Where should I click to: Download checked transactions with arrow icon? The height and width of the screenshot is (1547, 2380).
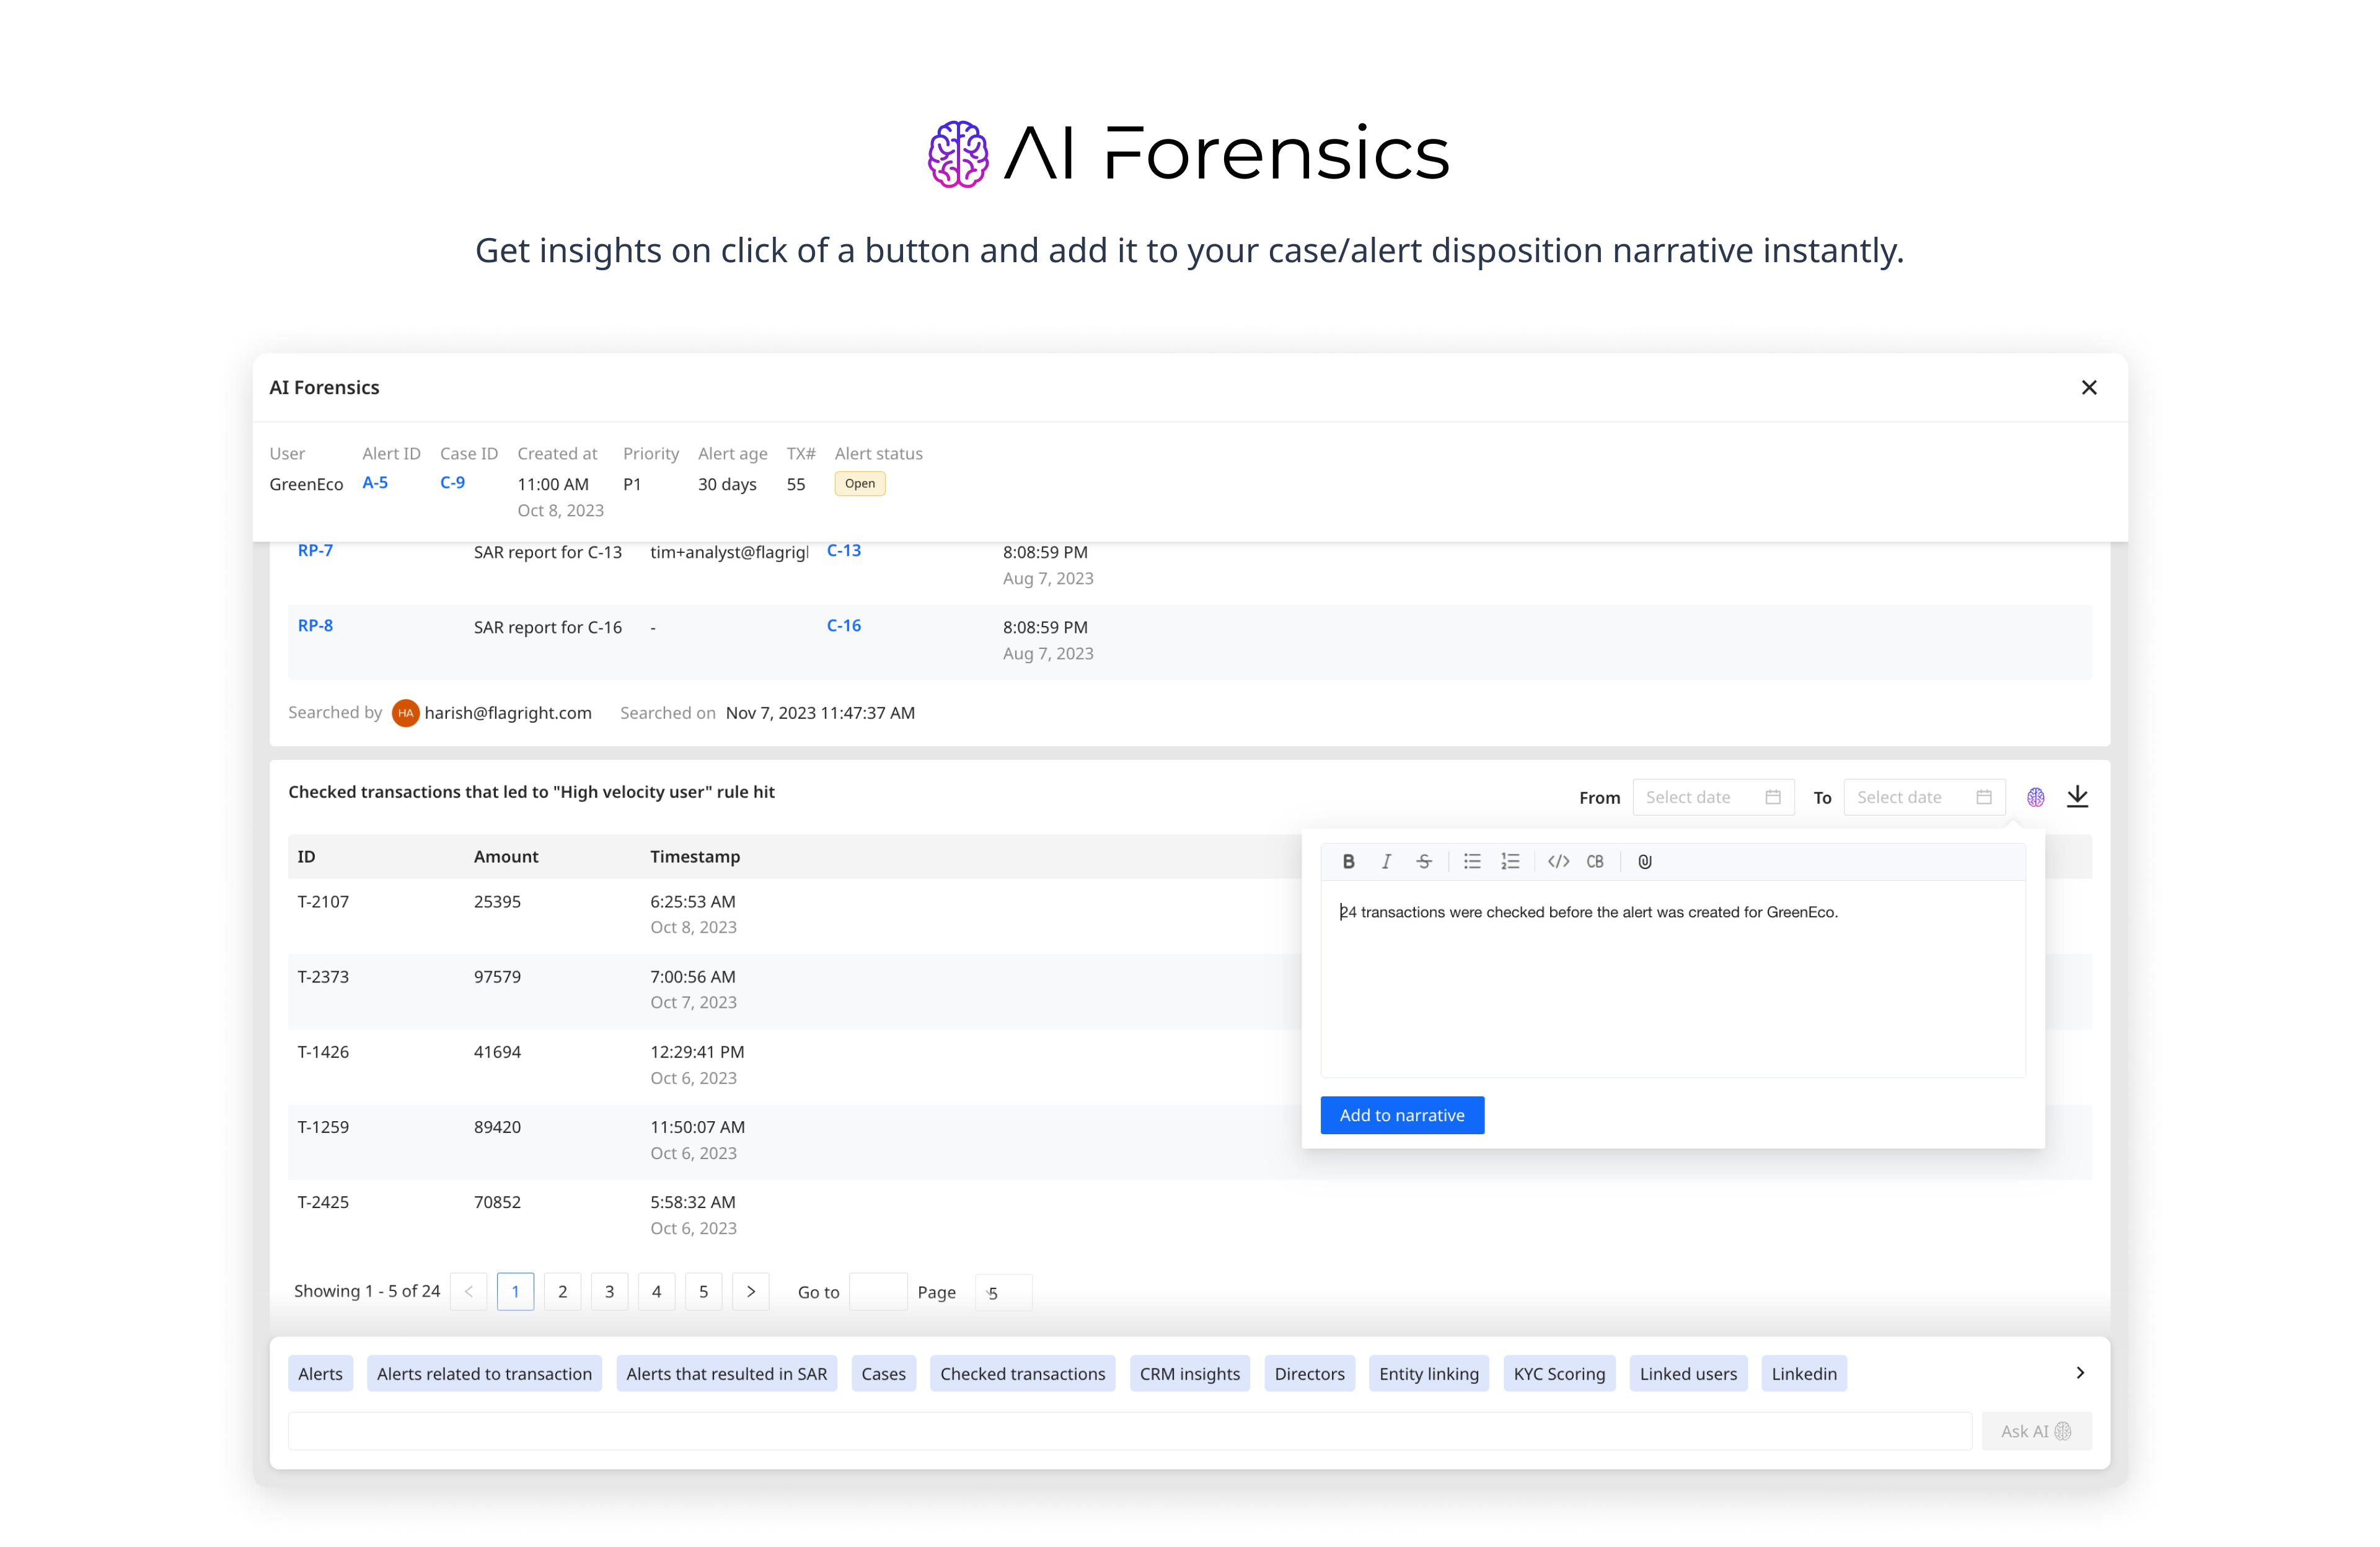[x=2077, y=797]
